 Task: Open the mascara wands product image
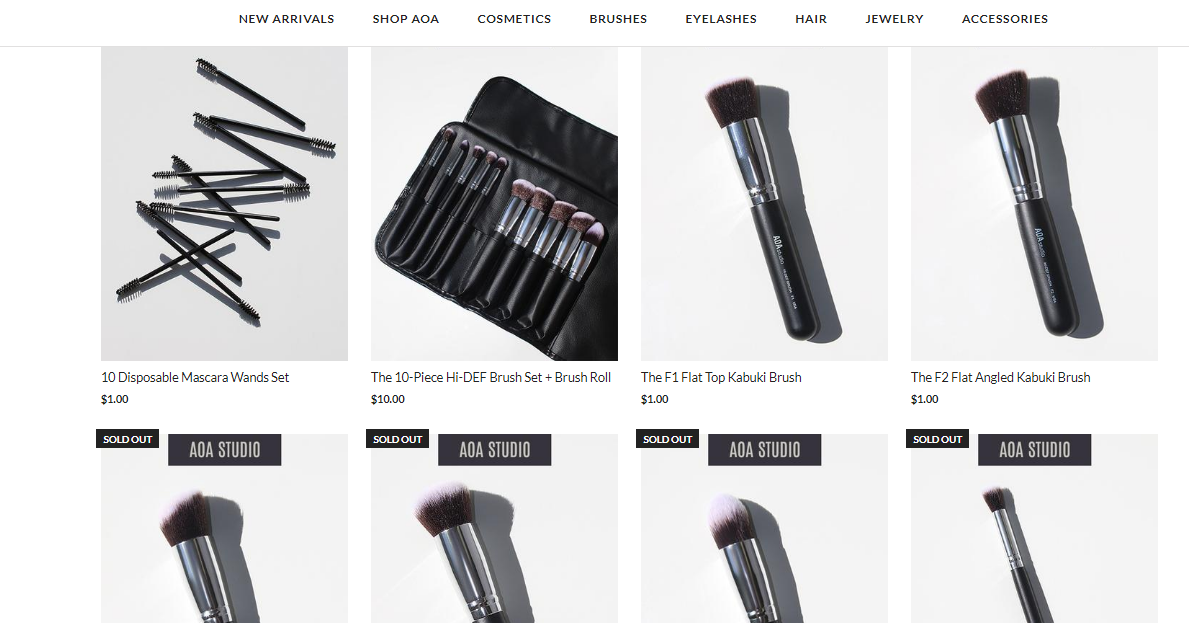[x=224, y=203]
